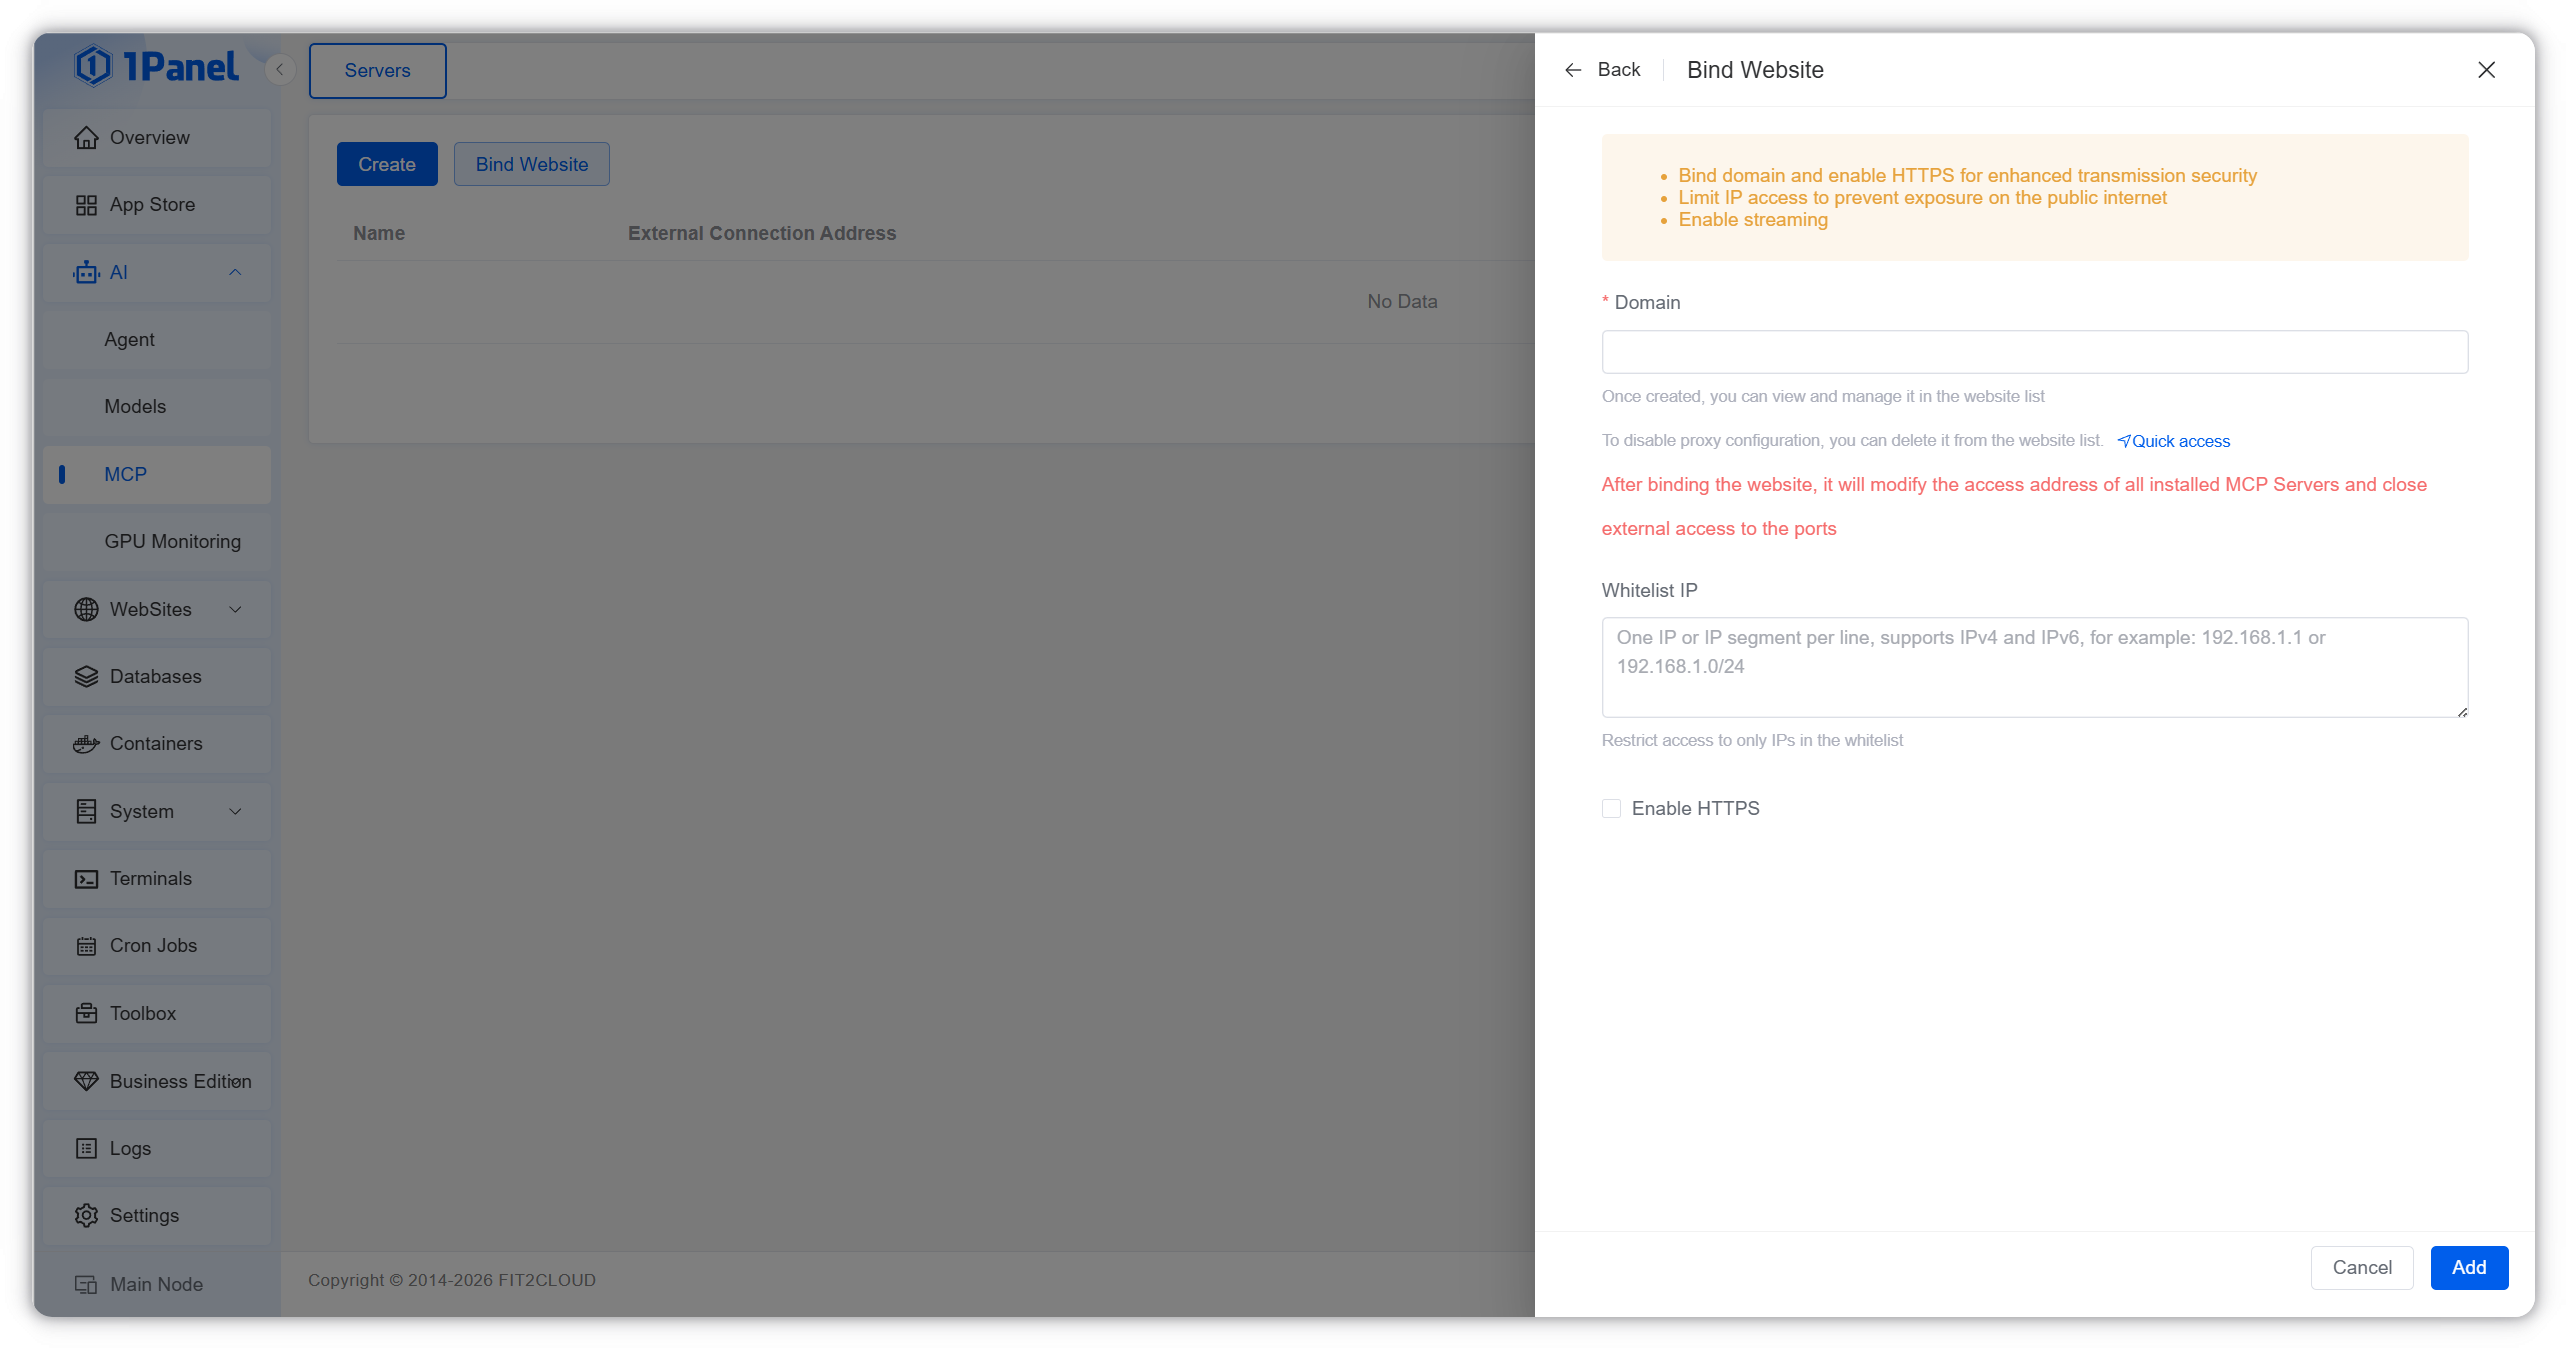Viewport: 2567px width, 1349px height.
Task: Click the AI robot icon
Action: click(x=87, y=272)
